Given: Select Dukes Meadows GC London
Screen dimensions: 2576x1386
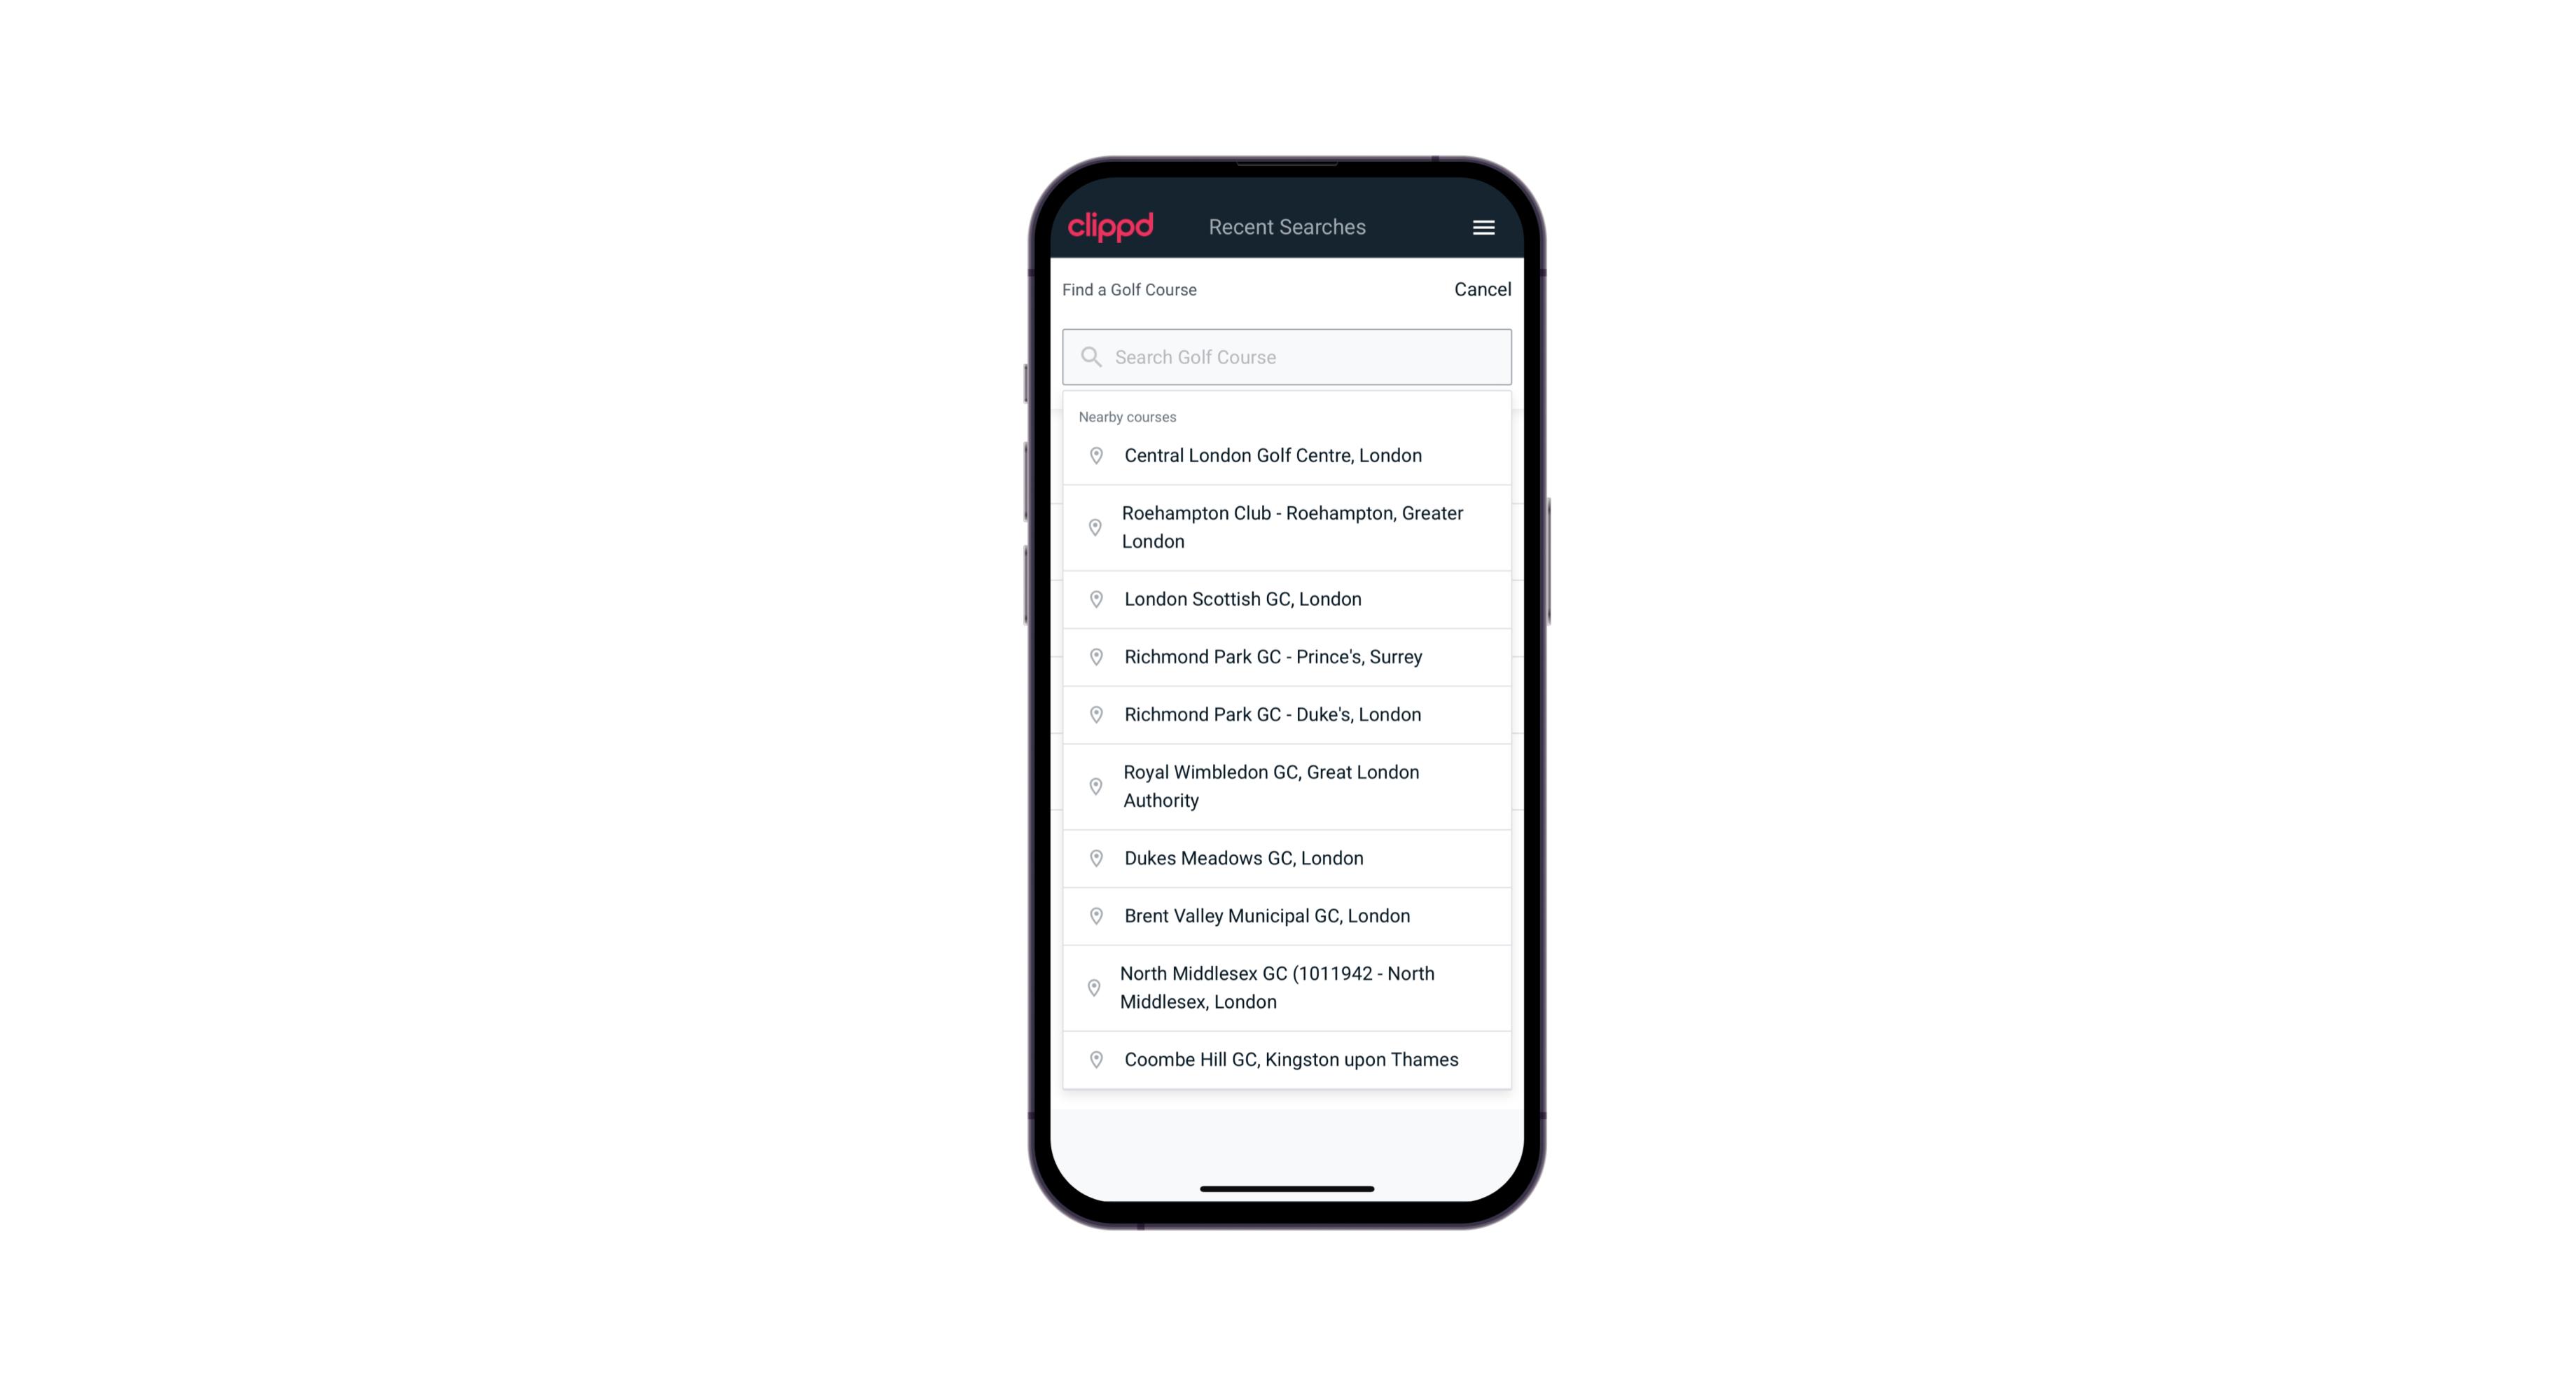Looking at the screenshot, I should pos(1288,857).
